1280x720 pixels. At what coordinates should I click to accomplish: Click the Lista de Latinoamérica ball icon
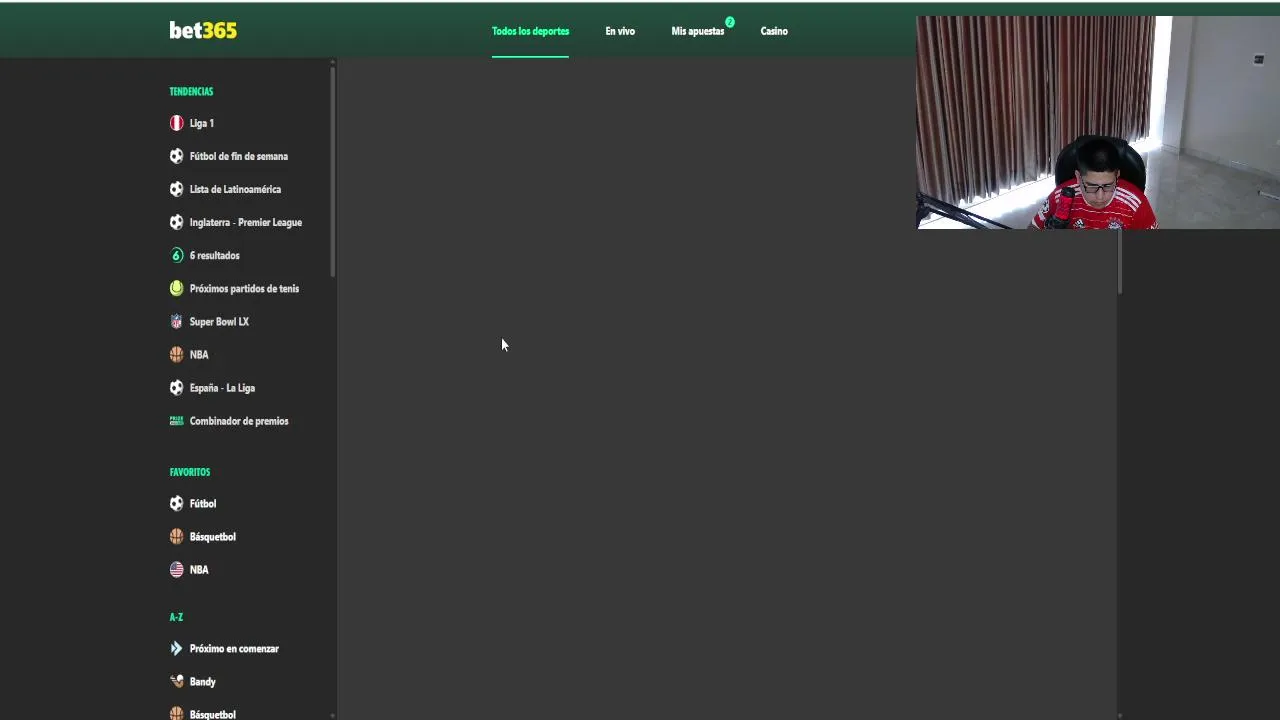point(176,189)
